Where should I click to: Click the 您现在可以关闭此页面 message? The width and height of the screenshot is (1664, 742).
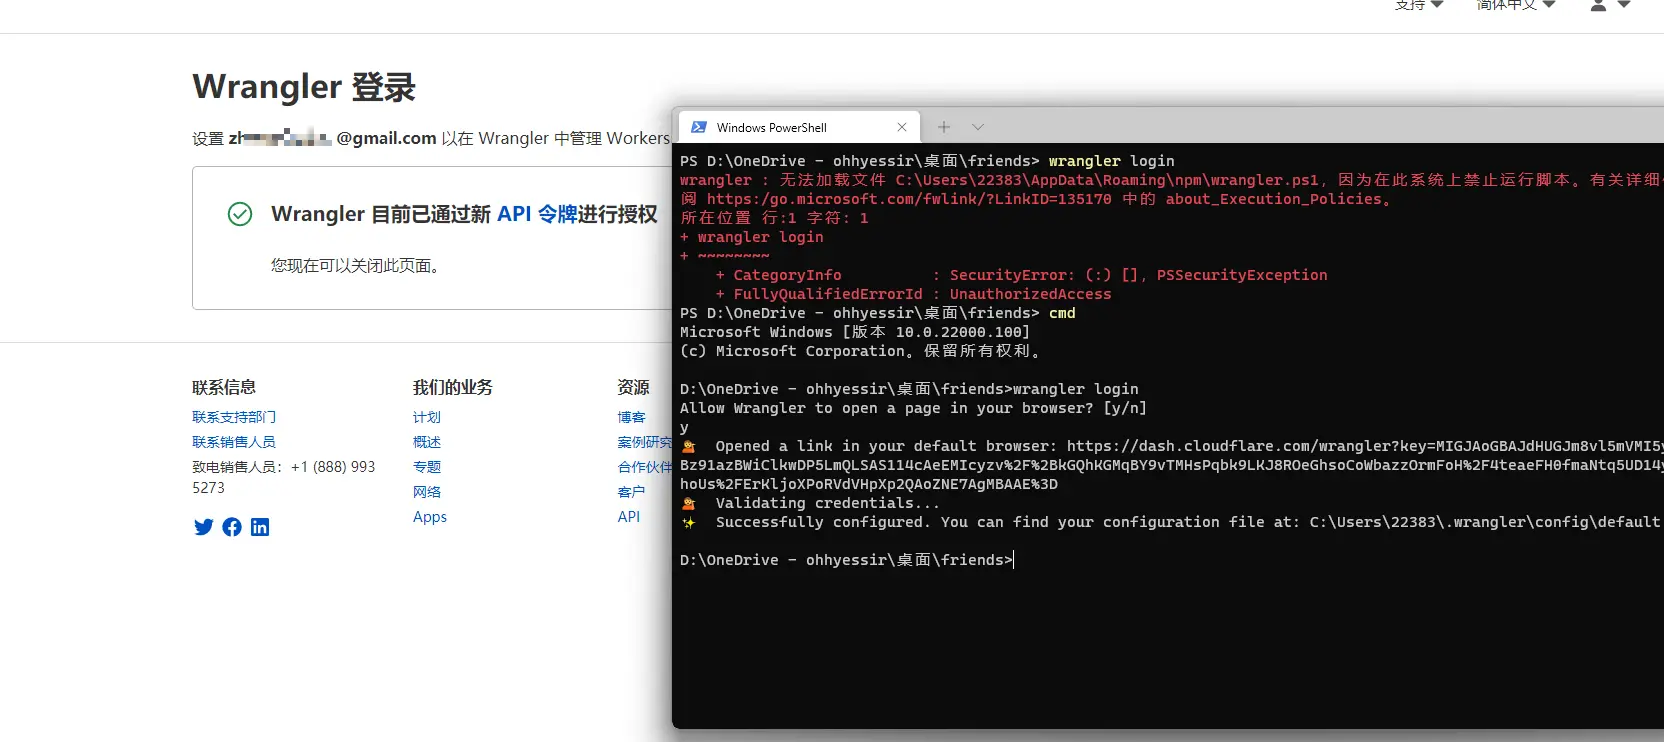pos(357,265)
